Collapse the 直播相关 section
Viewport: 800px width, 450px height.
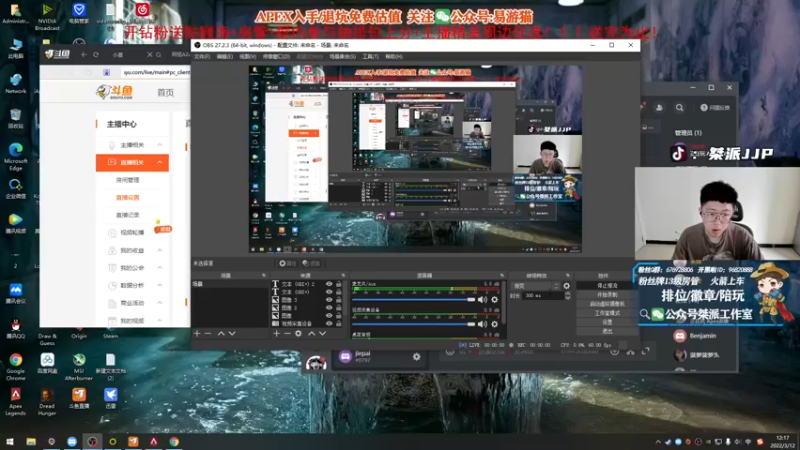(x=160, y=162)
